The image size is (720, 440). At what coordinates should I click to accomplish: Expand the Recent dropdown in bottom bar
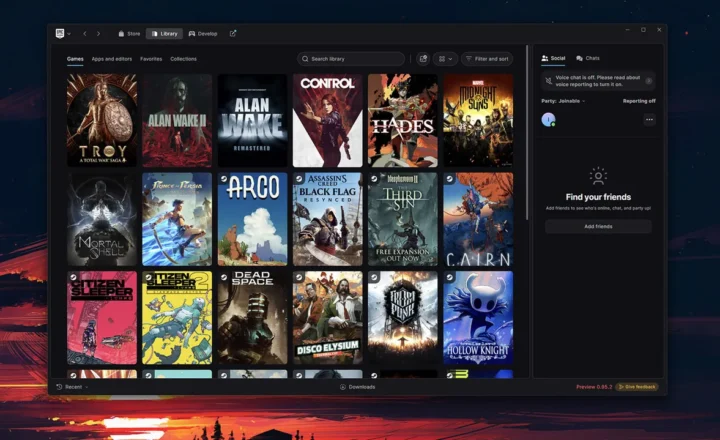(72, 387)
